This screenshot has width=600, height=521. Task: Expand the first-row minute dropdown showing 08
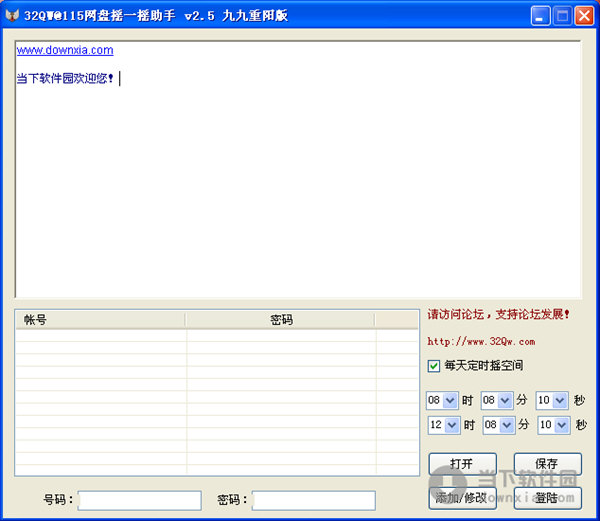pyautogui.click(x=505, y=401)
